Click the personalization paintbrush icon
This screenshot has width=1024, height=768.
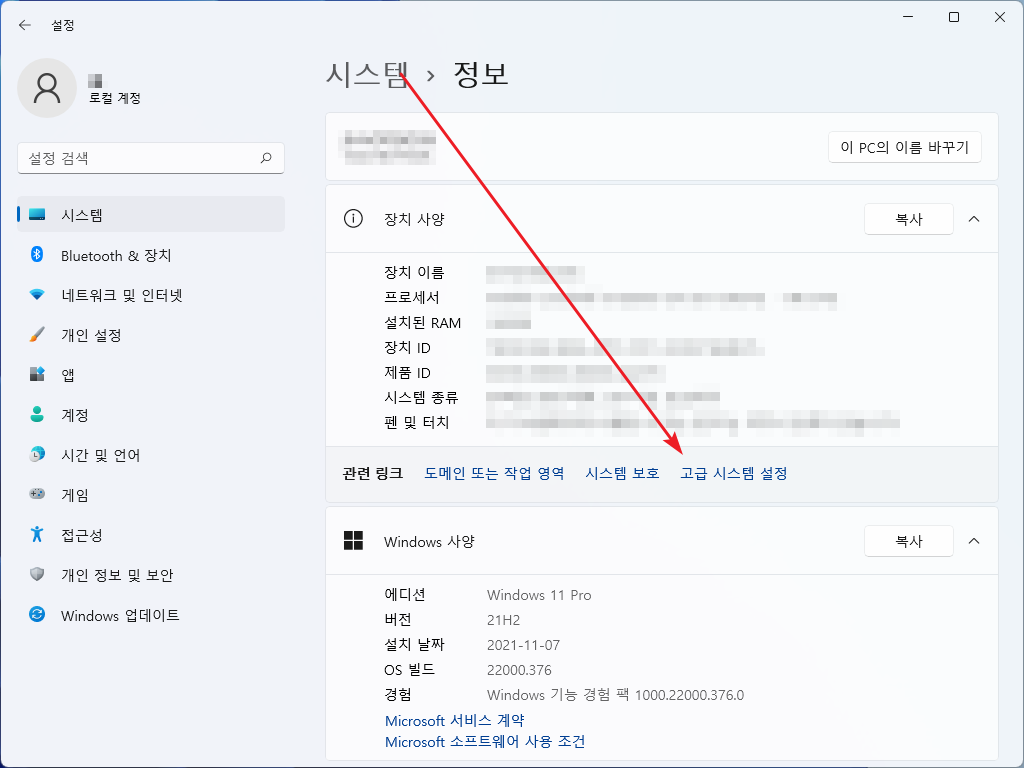tap(37, 334)
